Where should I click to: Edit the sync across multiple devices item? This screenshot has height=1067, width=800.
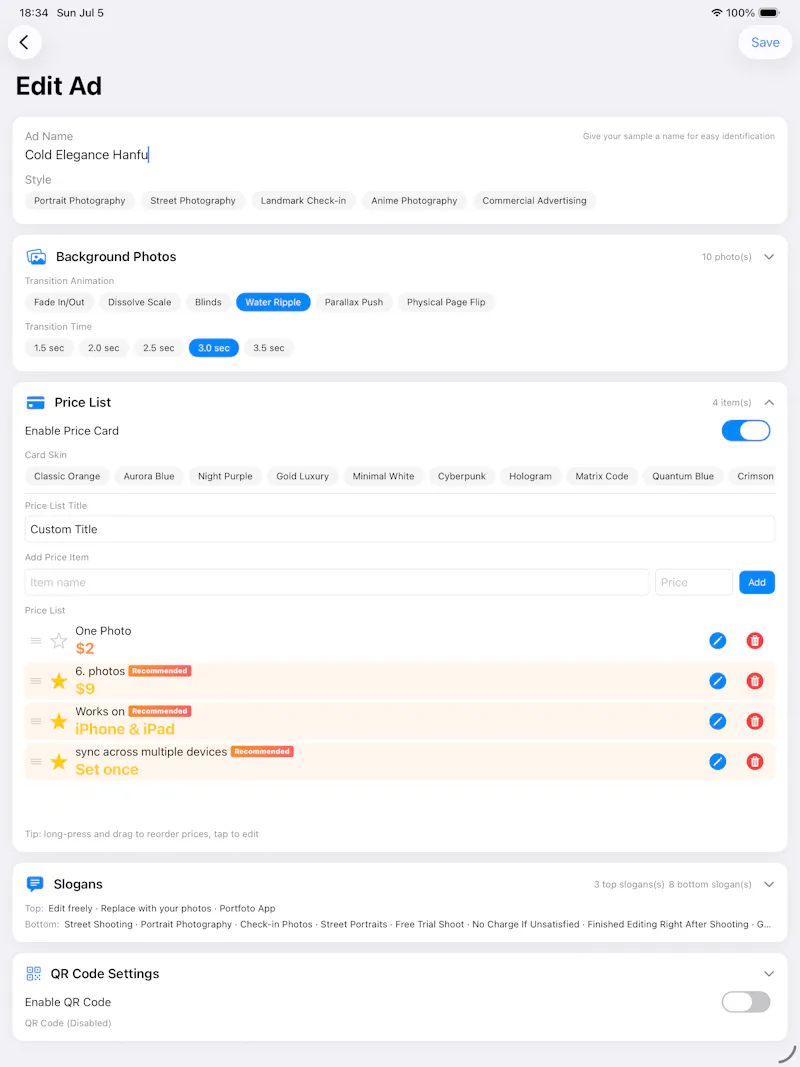[x=718, y=761]
